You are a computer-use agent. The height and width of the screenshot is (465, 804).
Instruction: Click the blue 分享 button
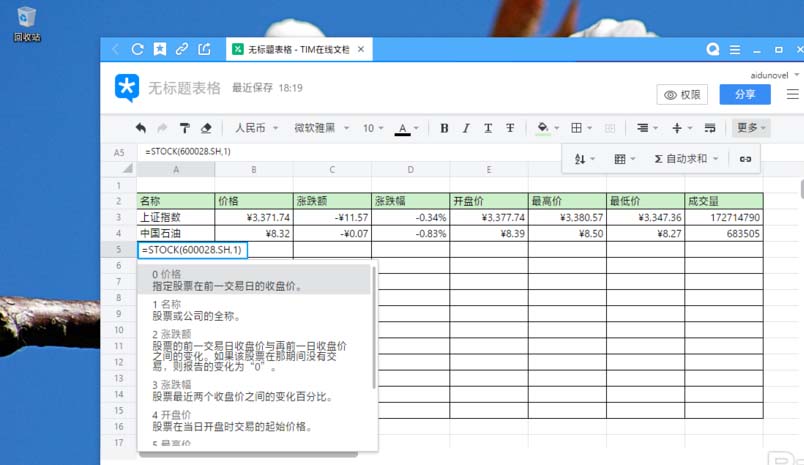745,94
